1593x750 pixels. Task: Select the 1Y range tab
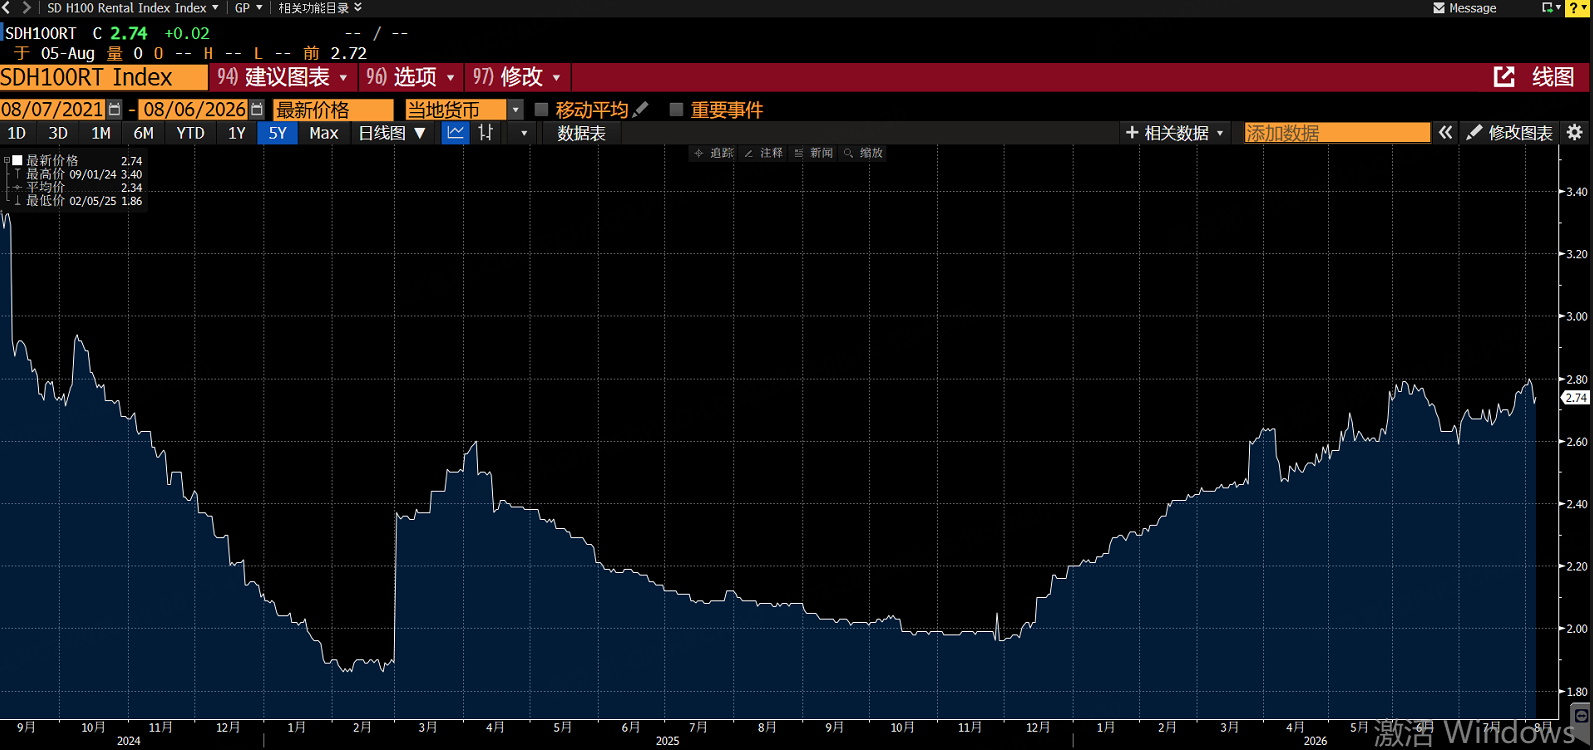236,133
